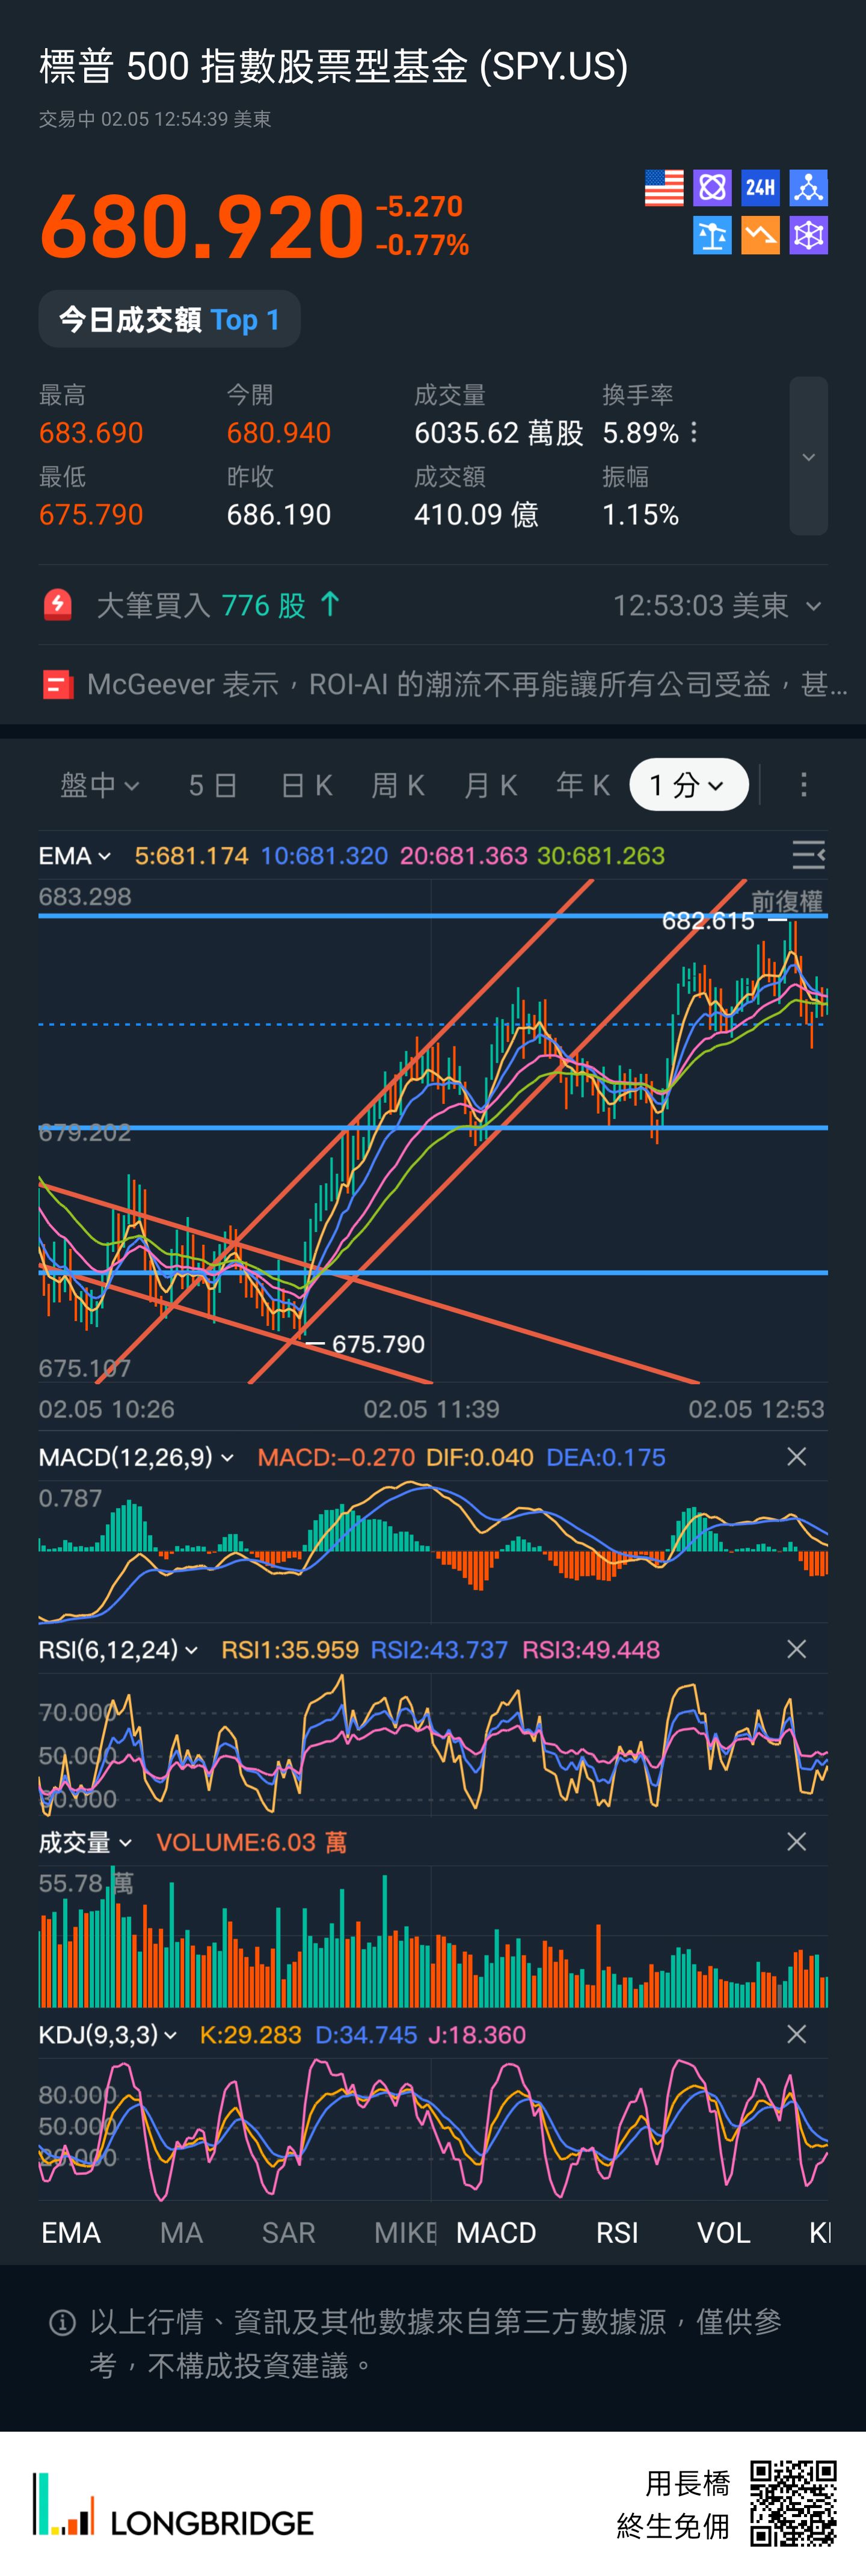Image resolution: width=866 pixels, height=2576 pixels.
Task: Toggle the MA indicator at bottom bar
Action: click(181, 2232)
